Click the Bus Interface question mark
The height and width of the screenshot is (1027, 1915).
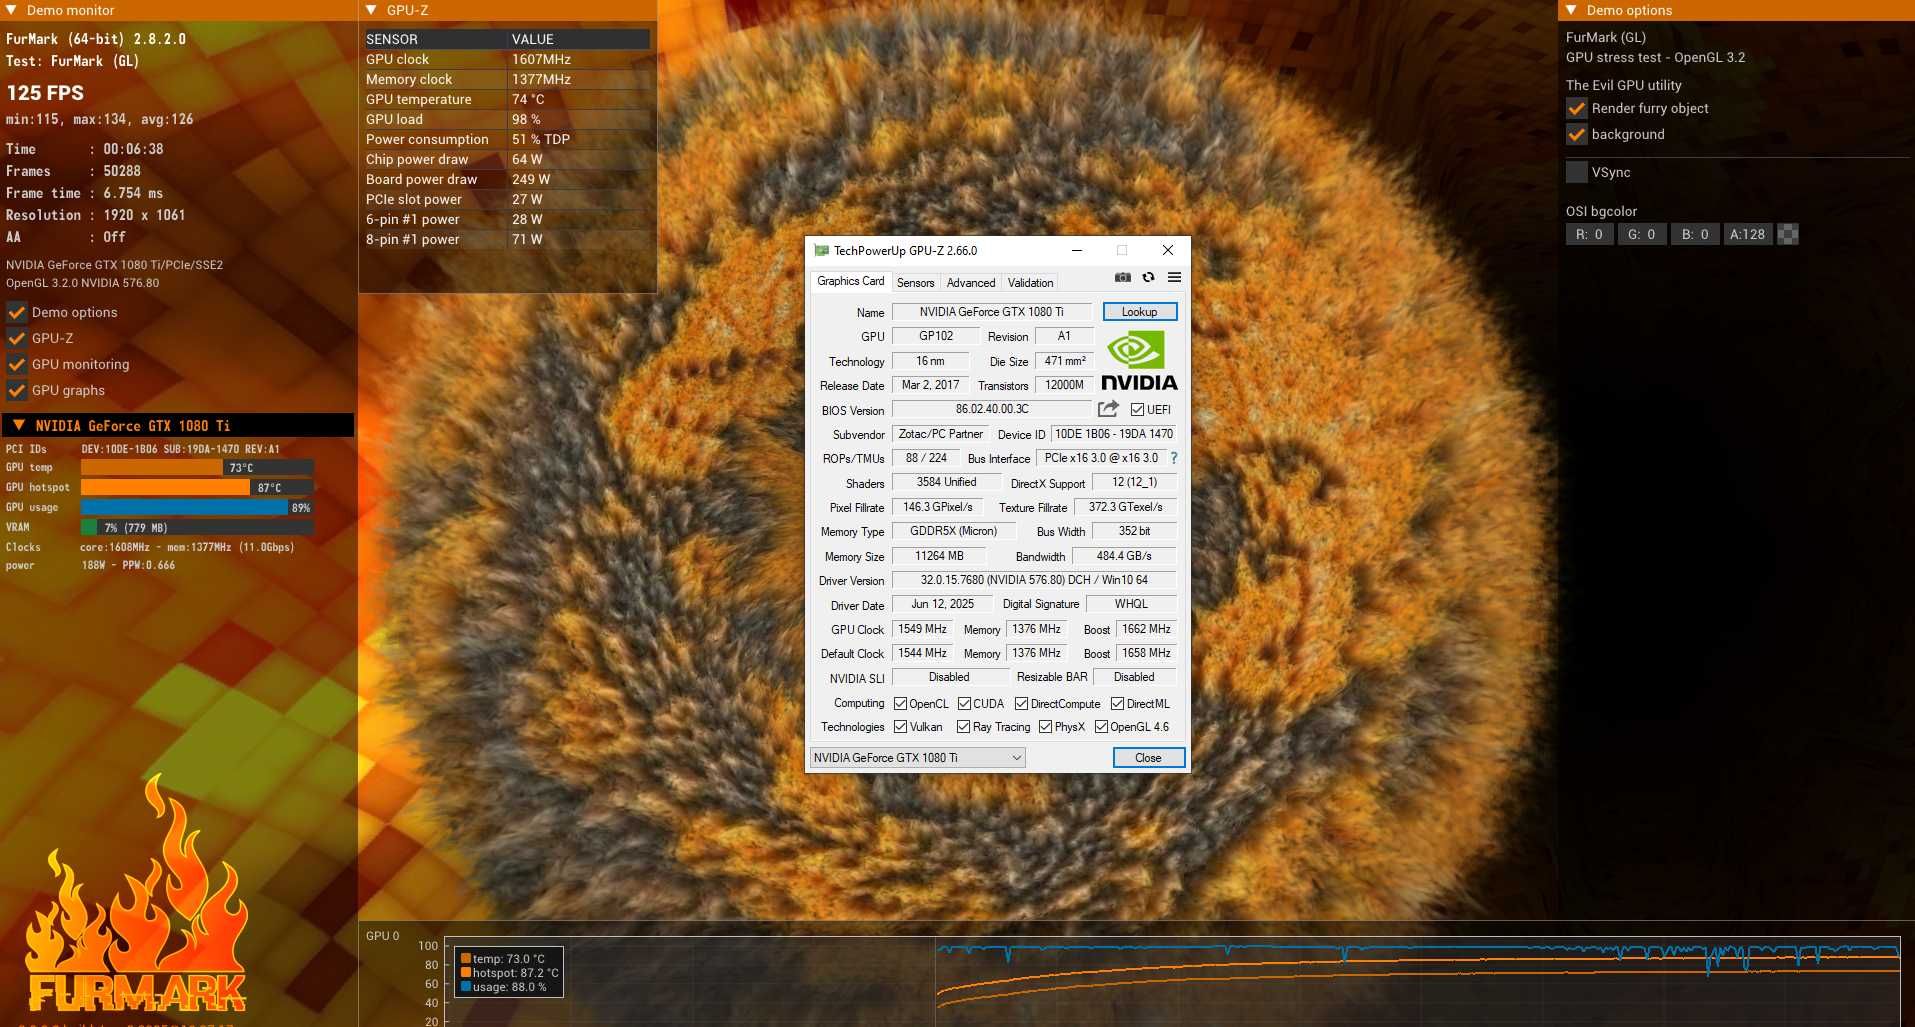point(1174,458)
